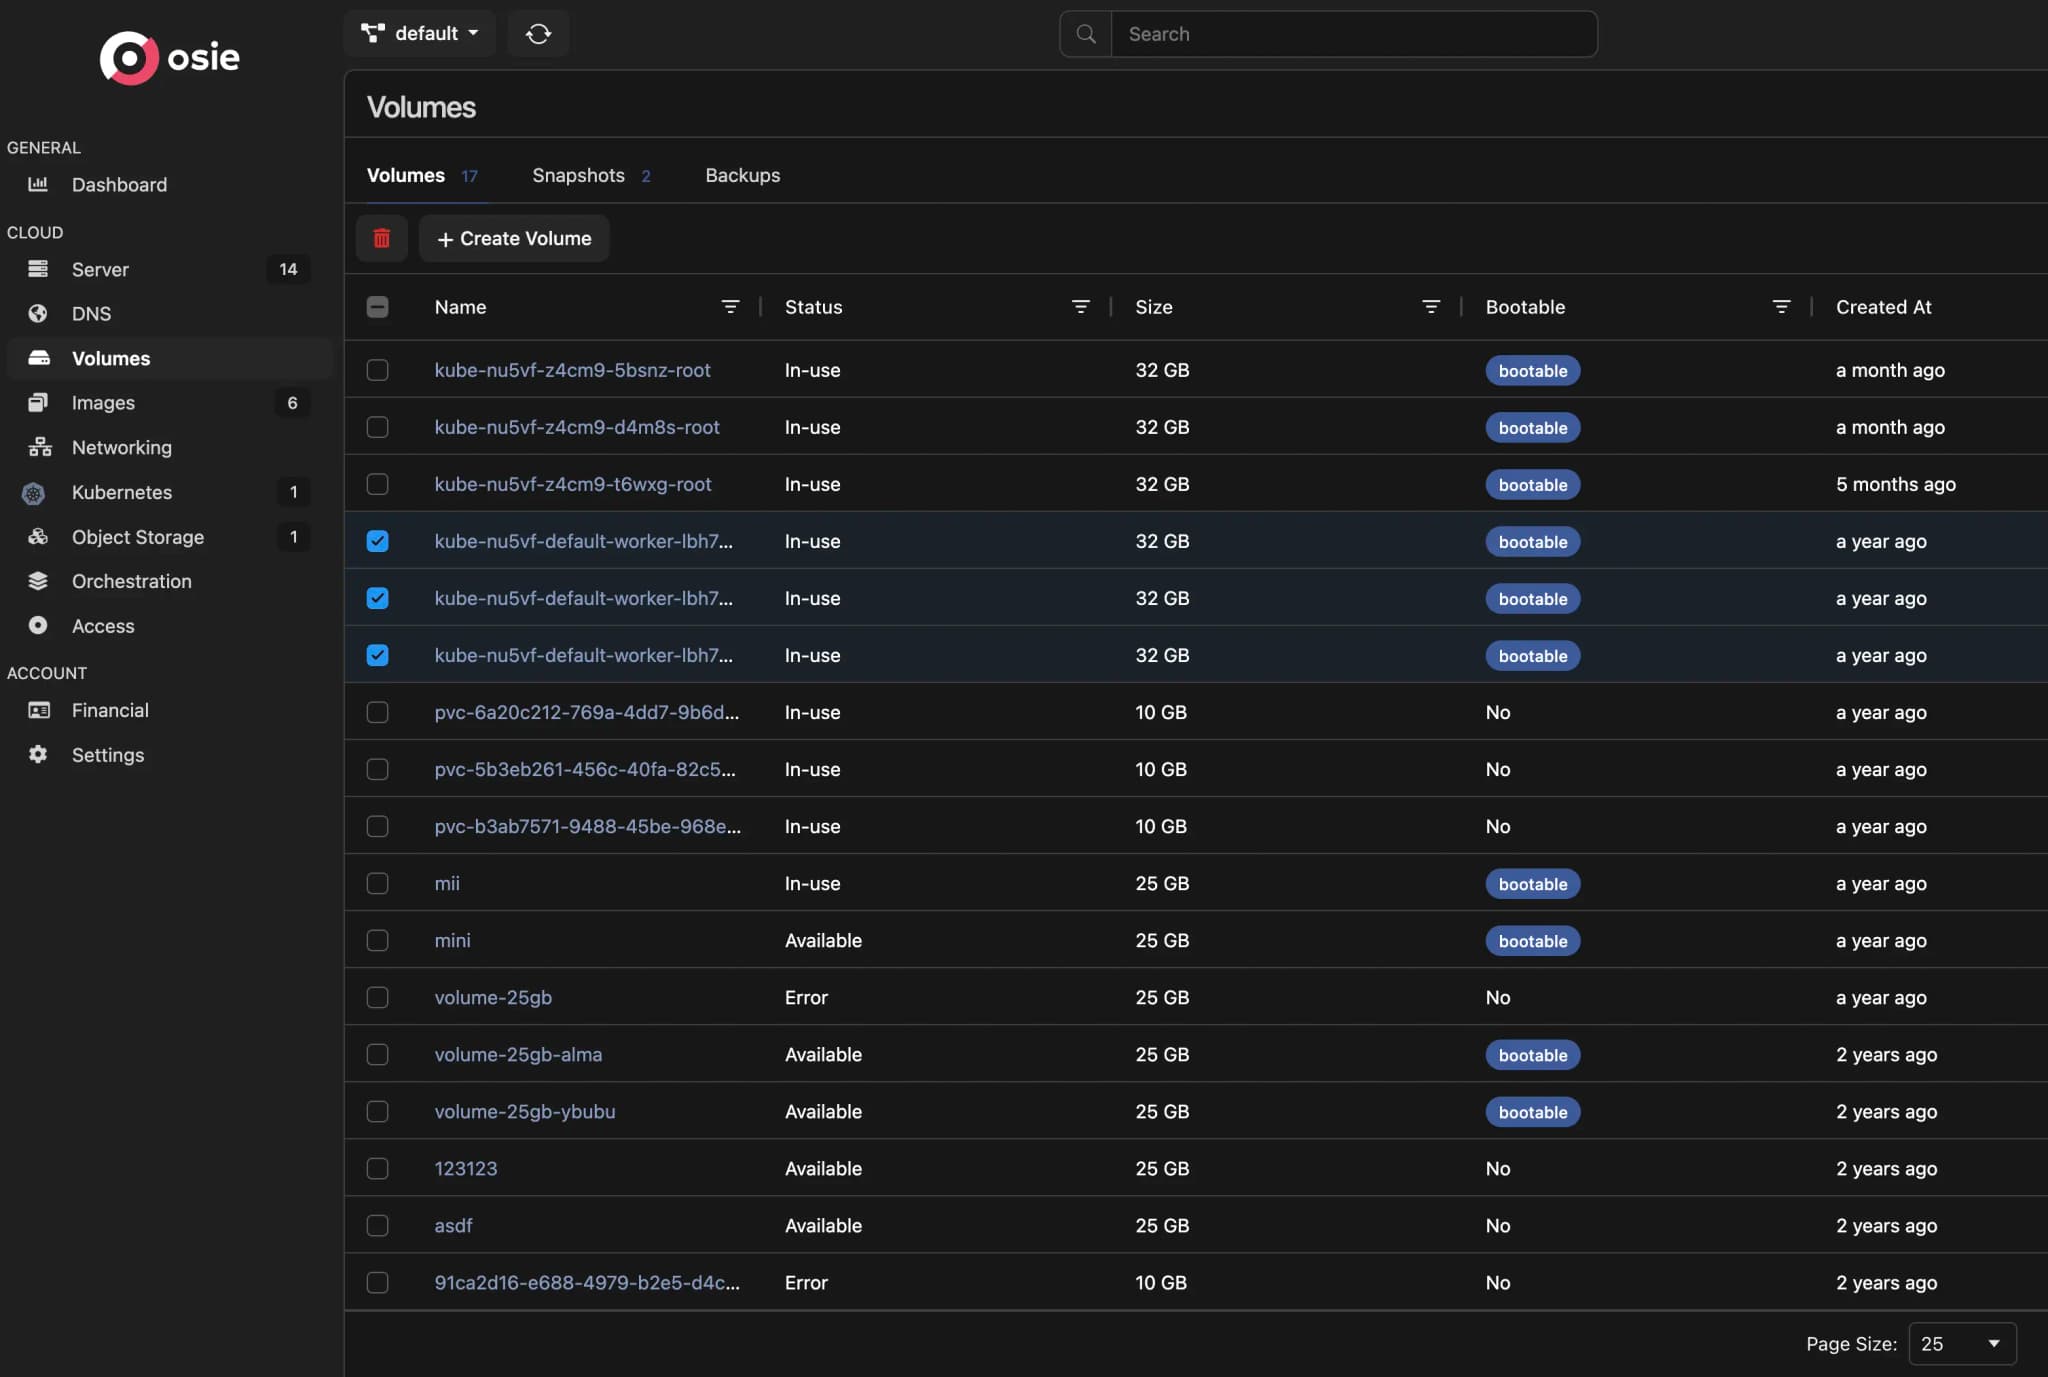Open Object Storage in sidebar
Screen dimensions: 2048x1377
138,537
